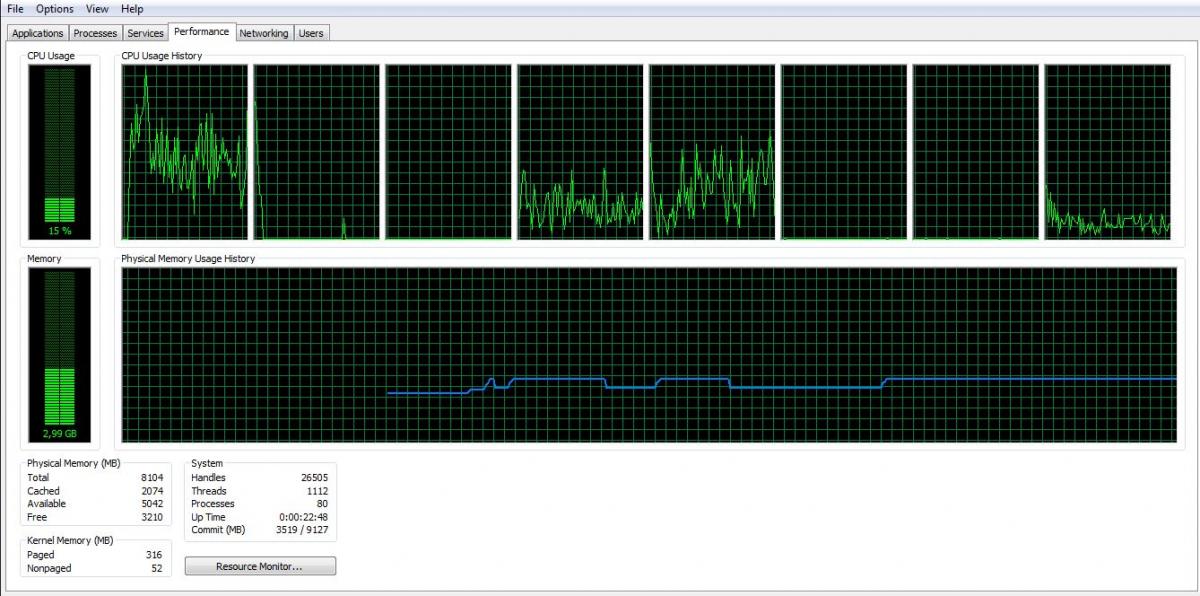Click the Resource Monitor button

click(x=260, y=566)
